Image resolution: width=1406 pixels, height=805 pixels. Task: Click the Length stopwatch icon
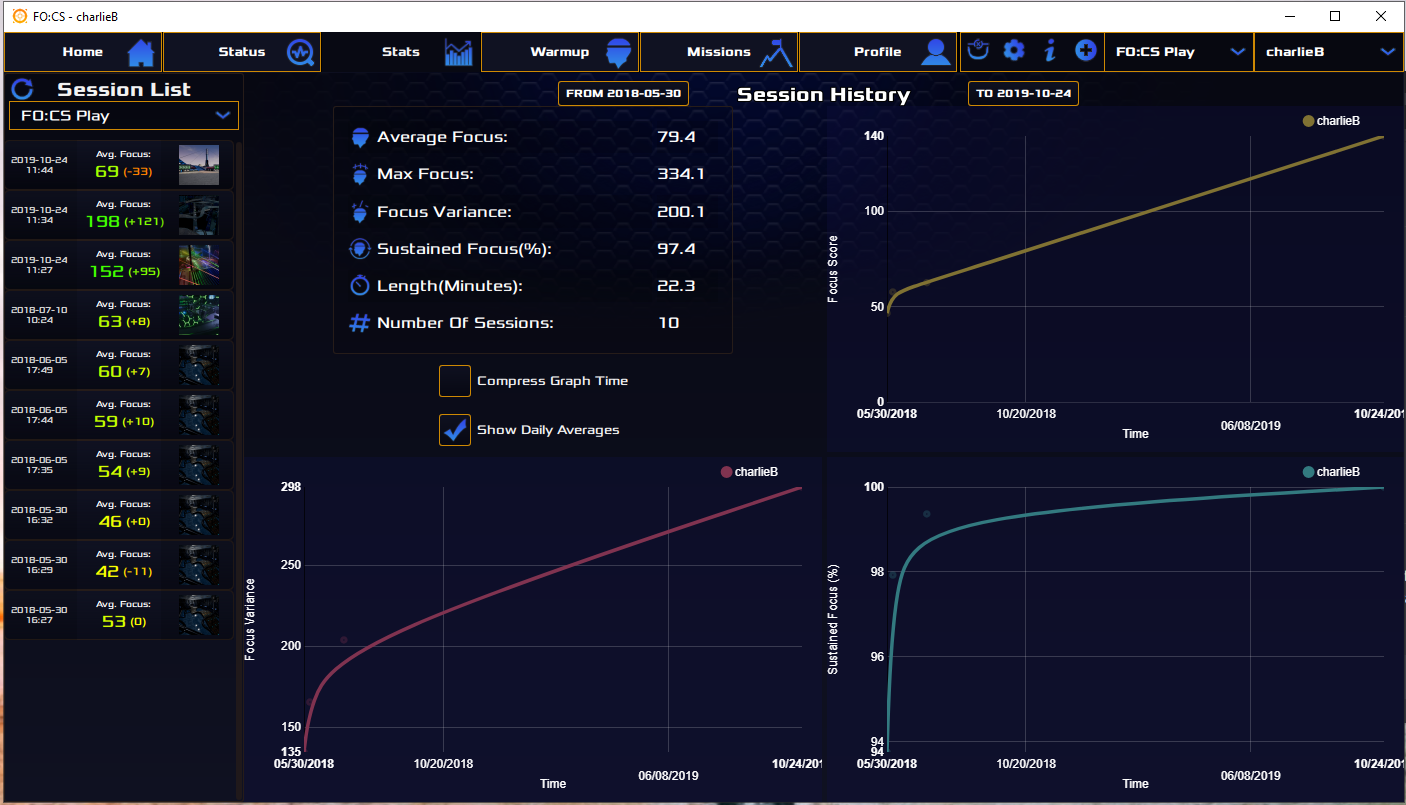click(x=361, y=286)
